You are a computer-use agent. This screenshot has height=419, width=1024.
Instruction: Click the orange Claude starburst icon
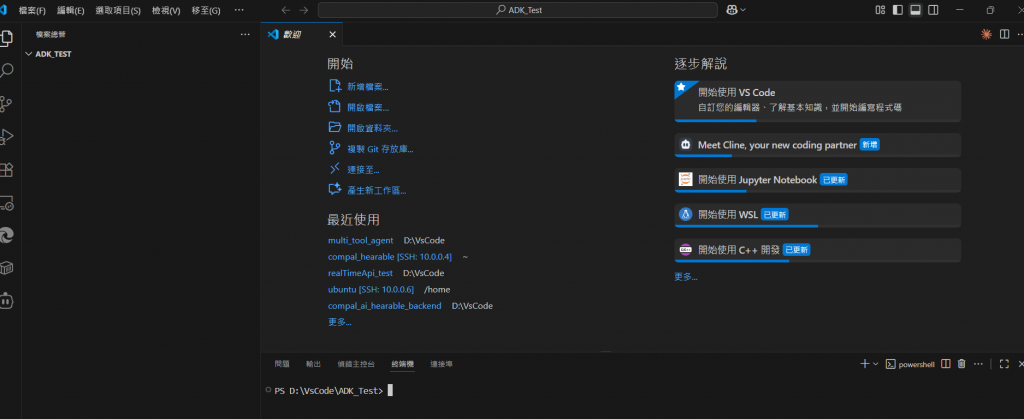click(x=986, y=34)
